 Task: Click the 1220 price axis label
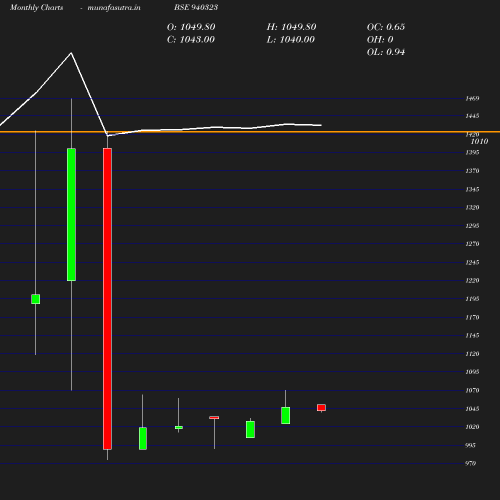472,281
